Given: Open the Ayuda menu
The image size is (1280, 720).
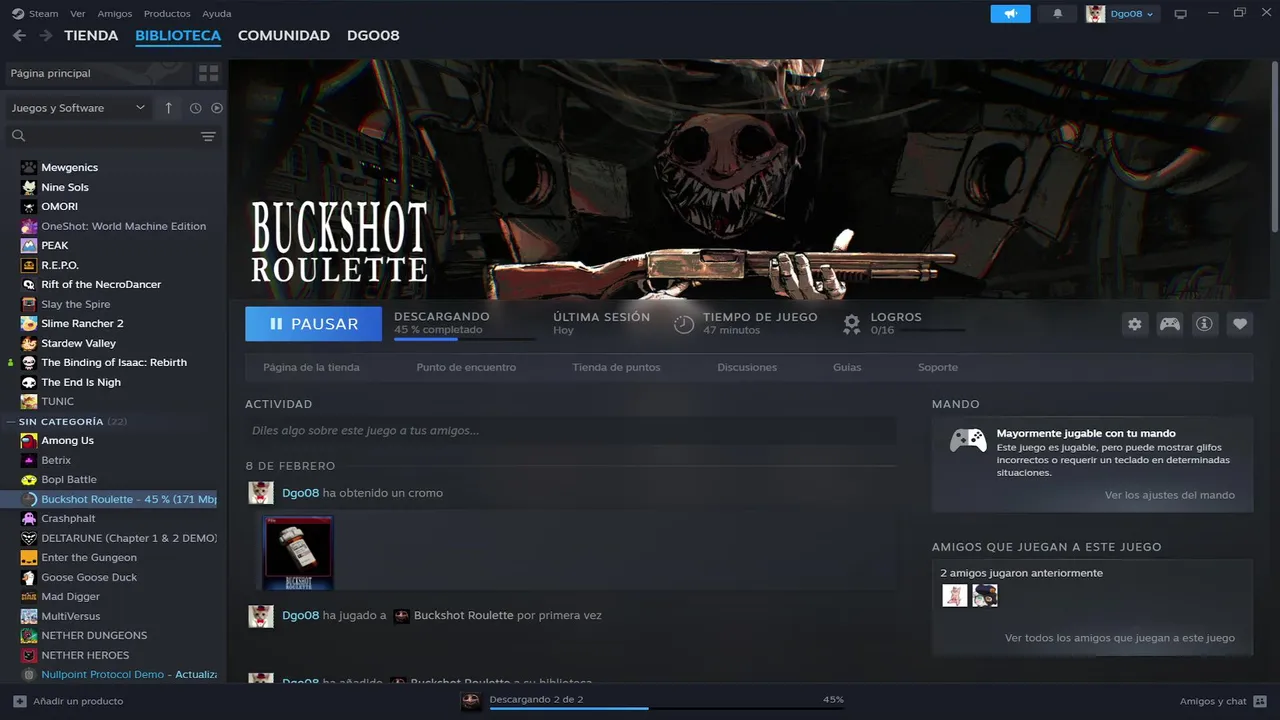Looking at the screenshot, I should pos(216,14).
